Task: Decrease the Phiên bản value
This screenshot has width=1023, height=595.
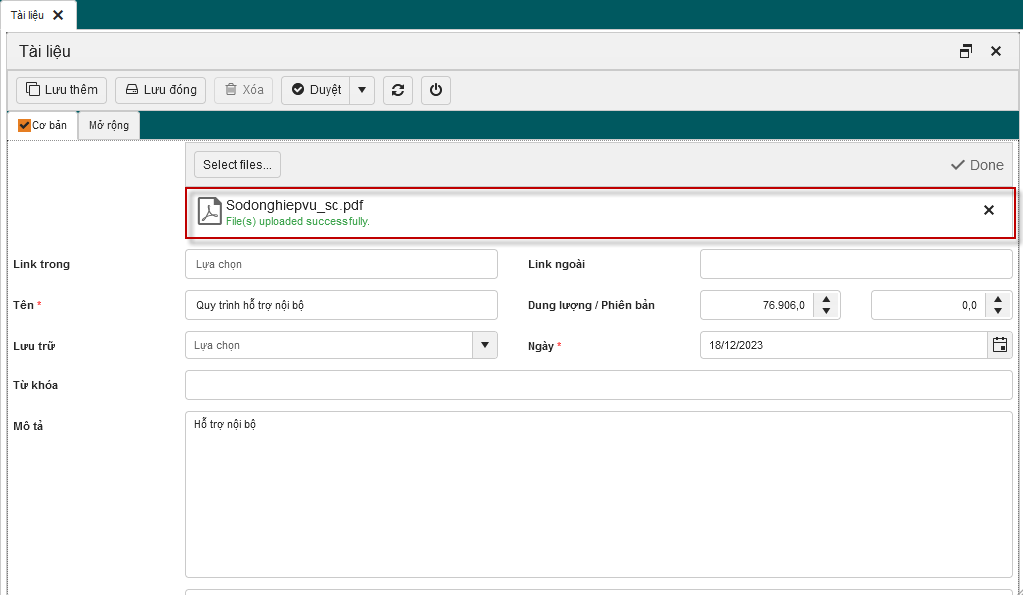Action: (998, 311)
